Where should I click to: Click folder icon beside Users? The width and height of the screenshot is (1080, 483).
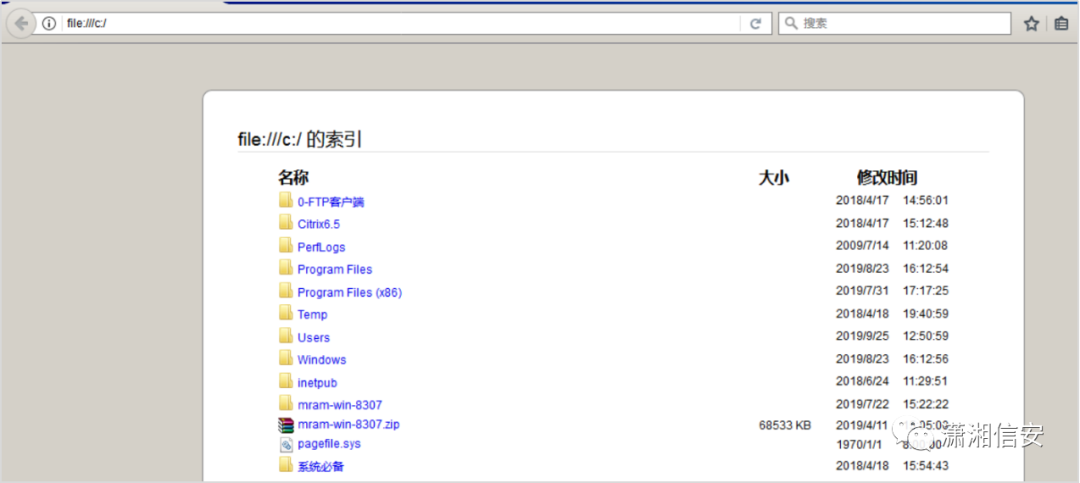(286, 336)
